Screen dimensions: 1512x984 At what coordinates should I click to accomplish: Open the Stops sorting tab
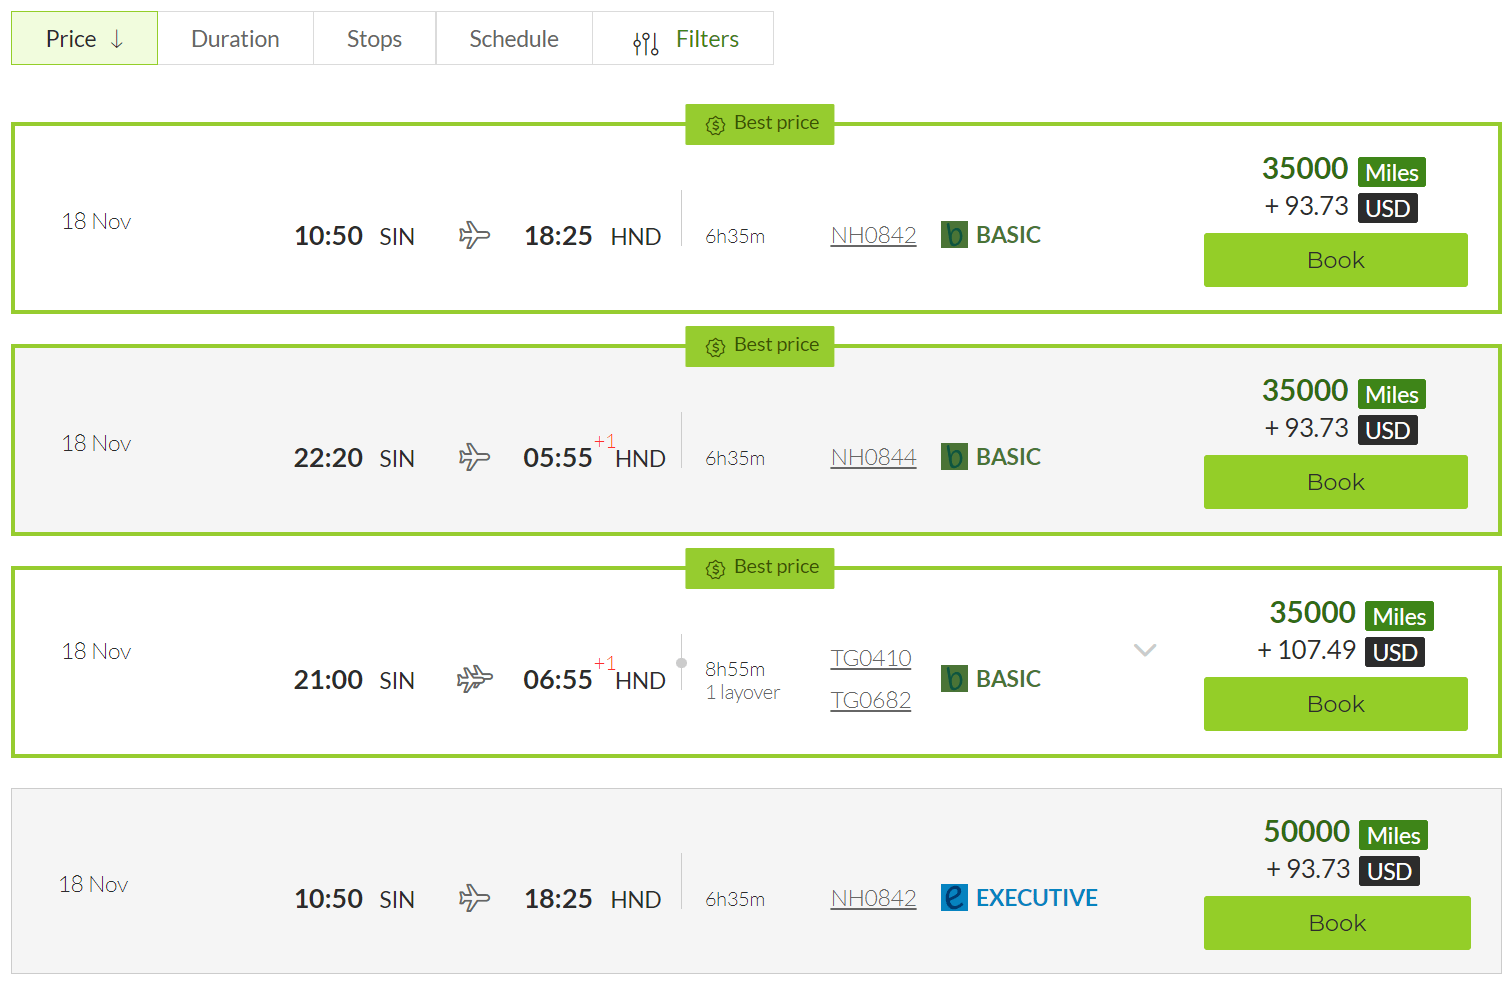tap(374, 38)
